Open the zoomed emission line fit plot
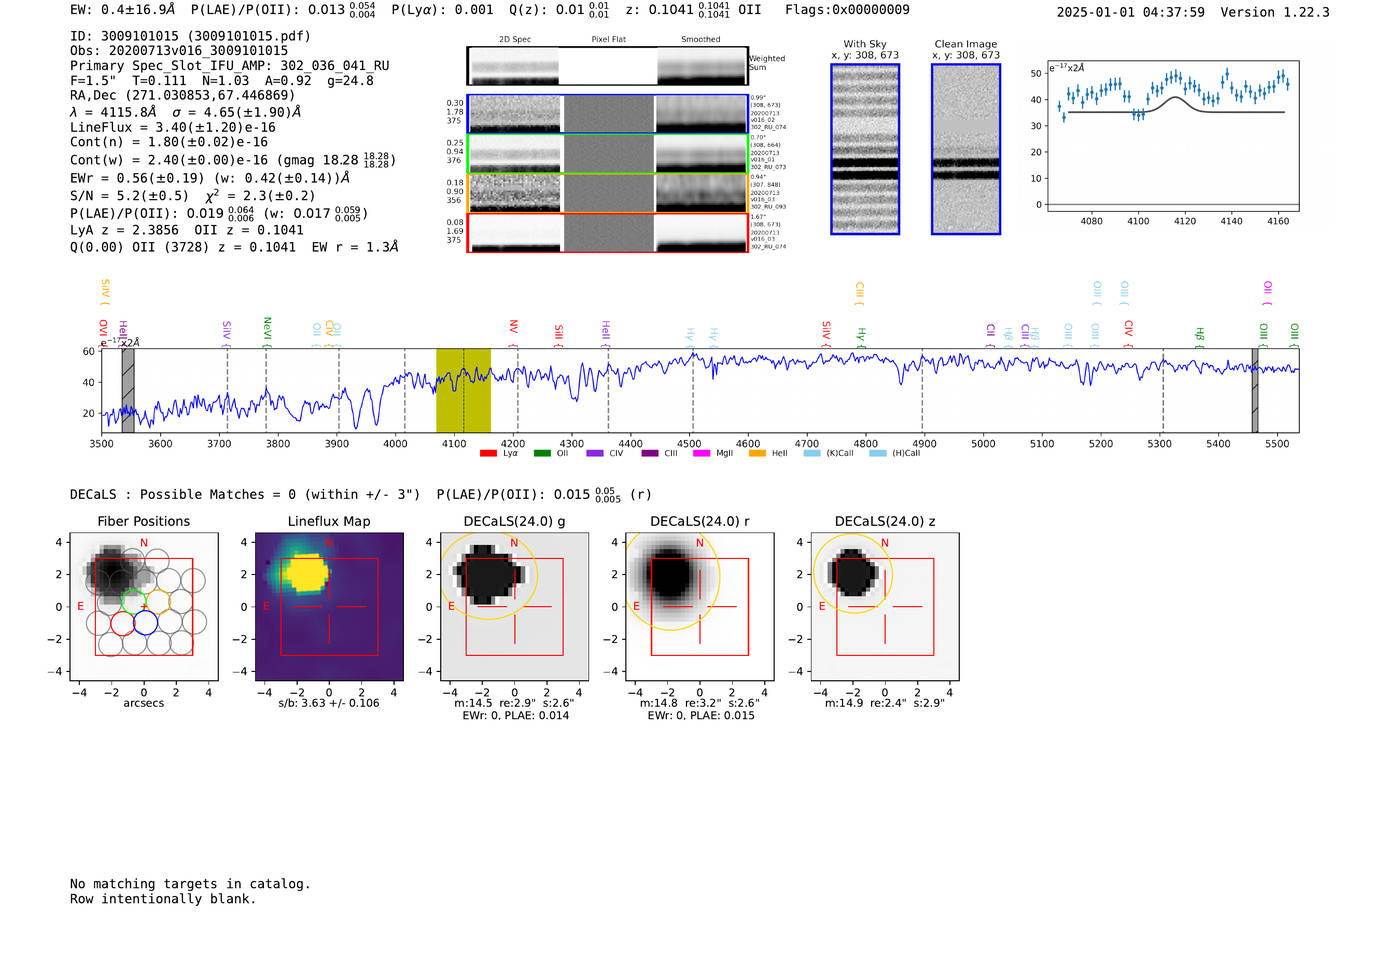This screenshot has height=953, width=1400. coord(1172,137)
